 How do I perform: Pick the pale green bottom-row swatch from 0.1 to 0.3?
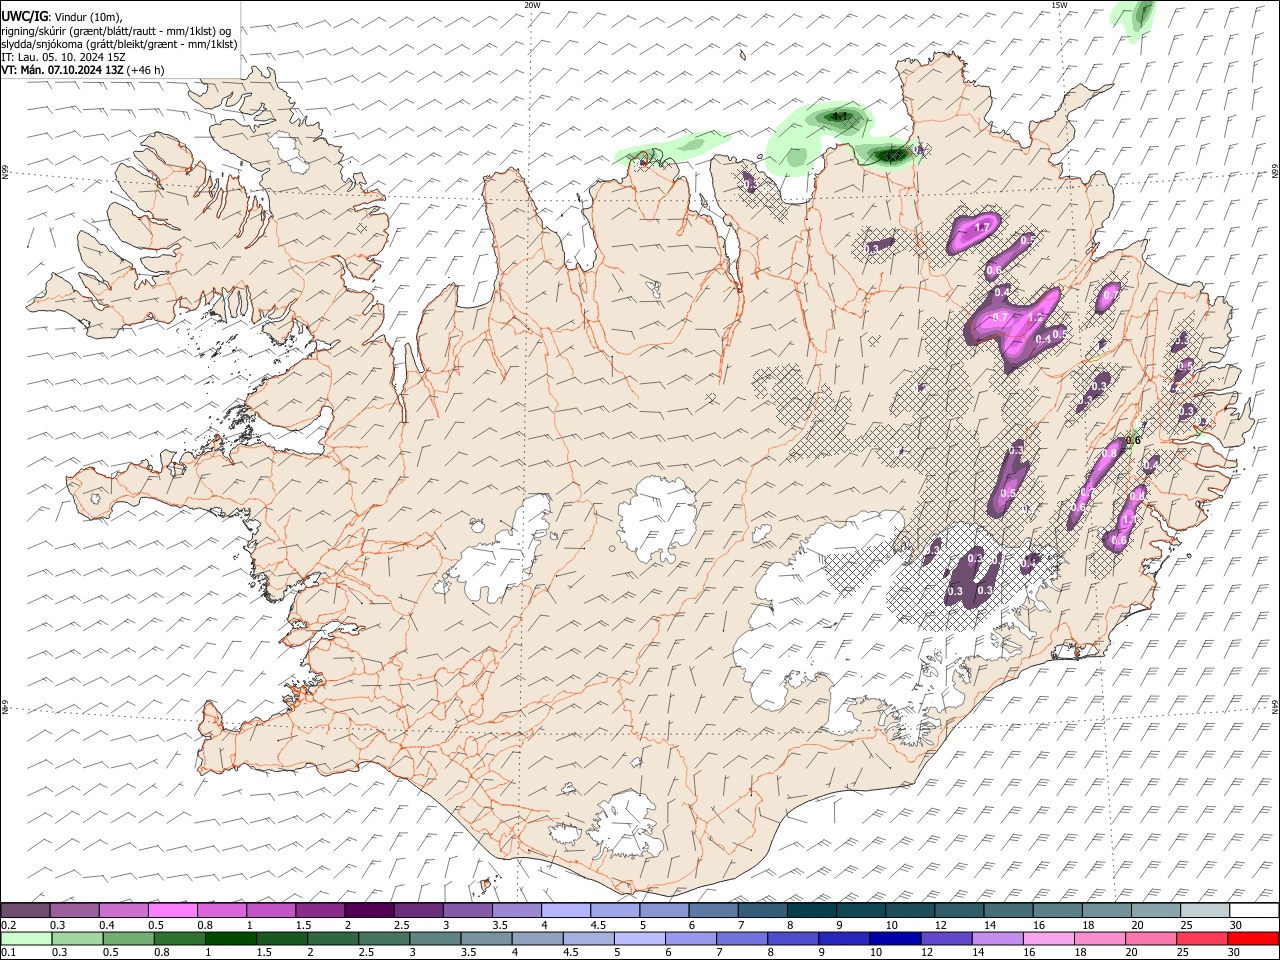(27, 939)
